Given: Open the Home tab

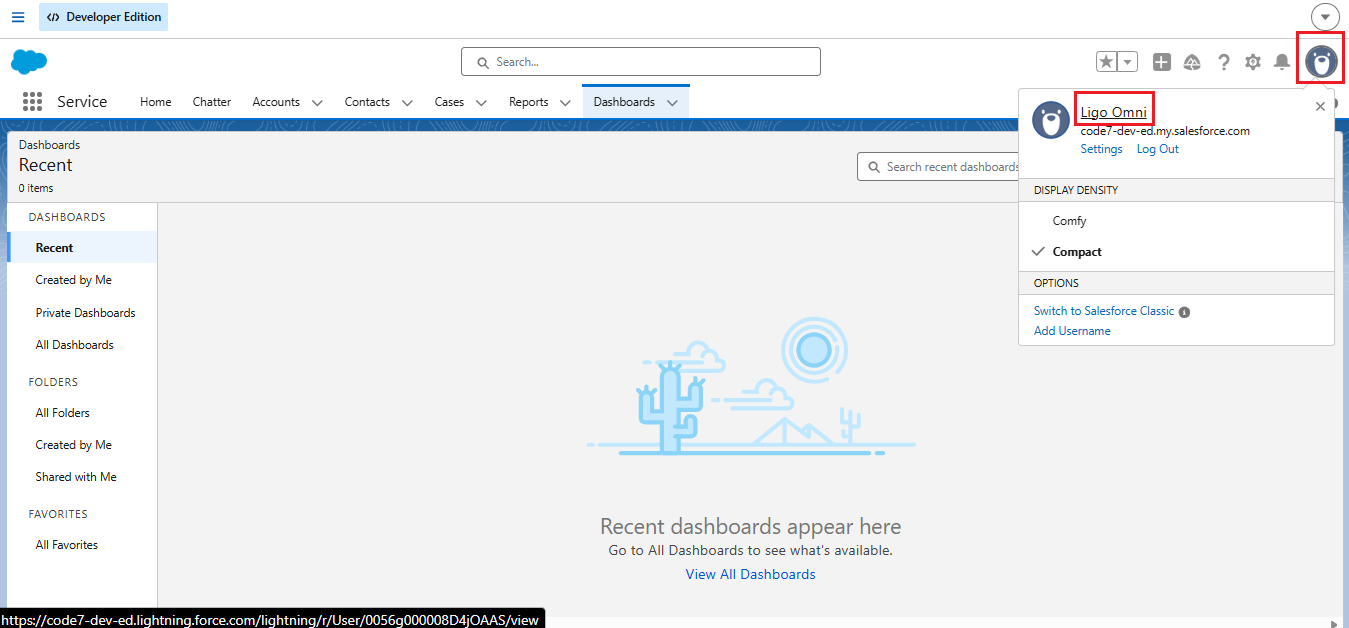Looking at the screenshot, I should [x=155, y=102].
